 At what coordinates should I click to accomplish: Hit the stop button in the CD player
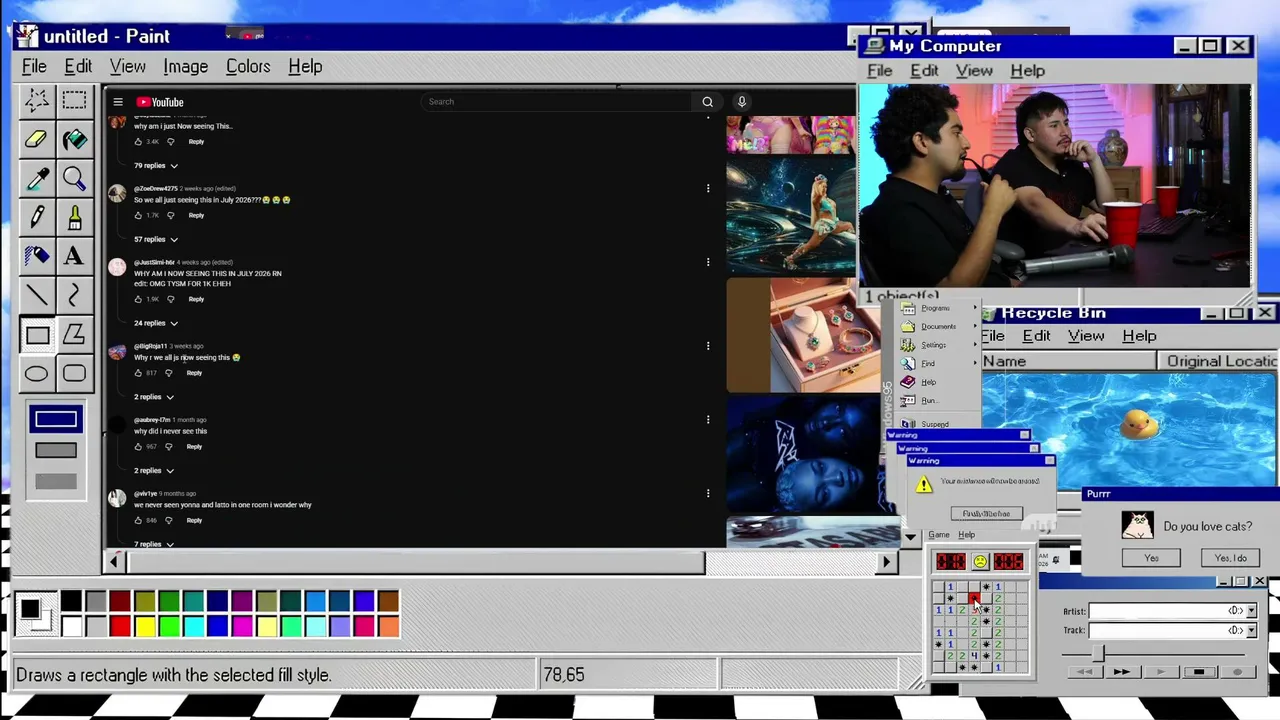(x=1199, y=672)
